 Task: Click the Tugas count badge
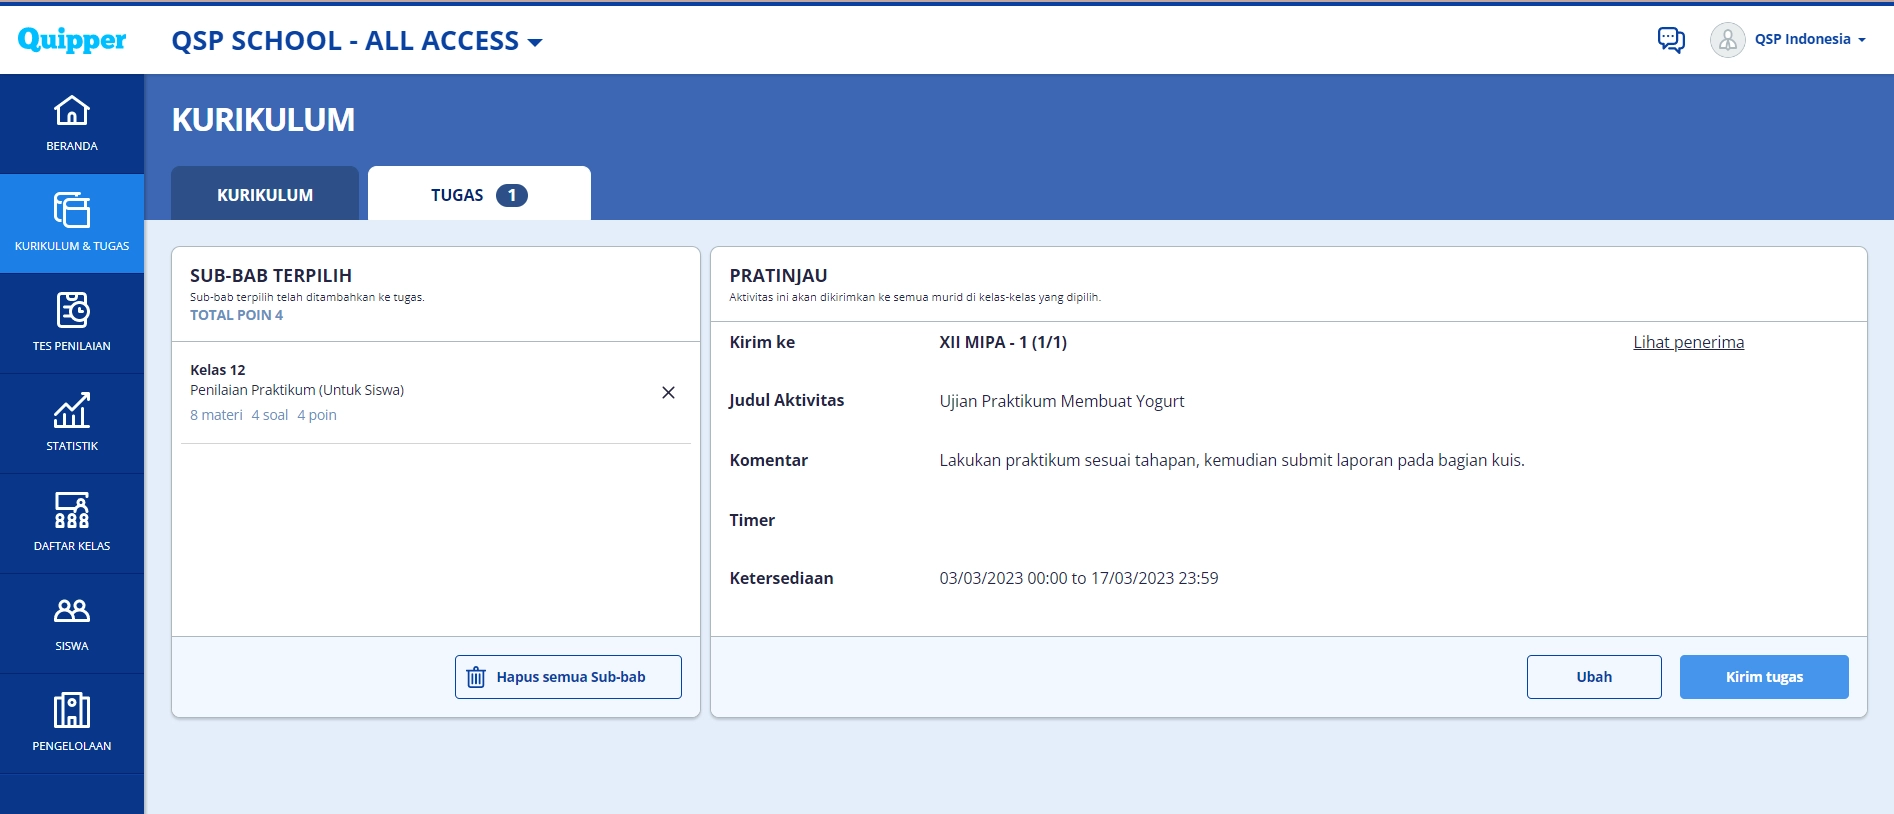pos(512,195)
